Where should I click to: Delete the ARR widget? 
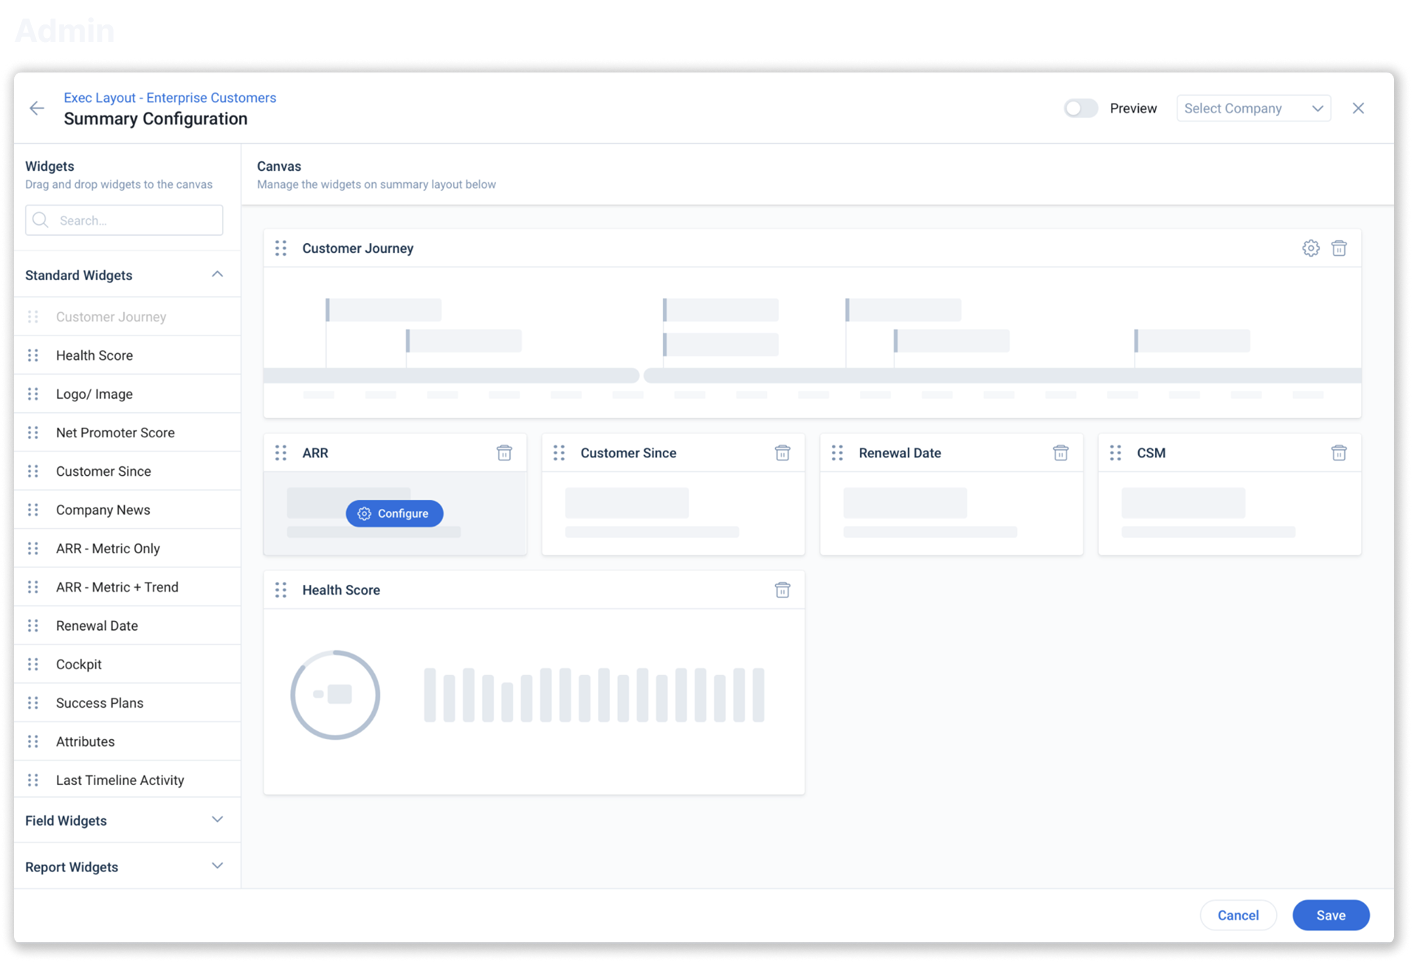click(504, 453)
